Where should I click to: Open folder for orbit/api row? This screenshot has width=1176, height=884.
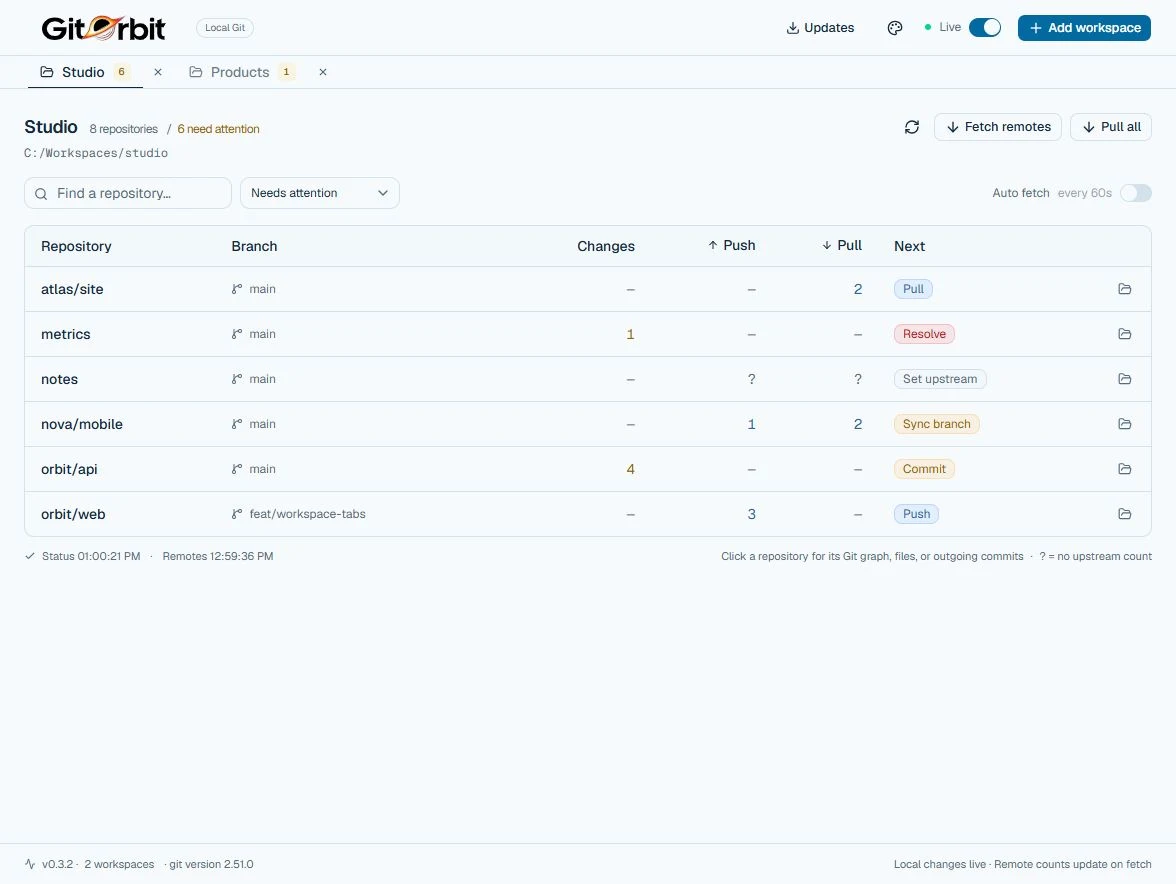(x=1124, y=469)
